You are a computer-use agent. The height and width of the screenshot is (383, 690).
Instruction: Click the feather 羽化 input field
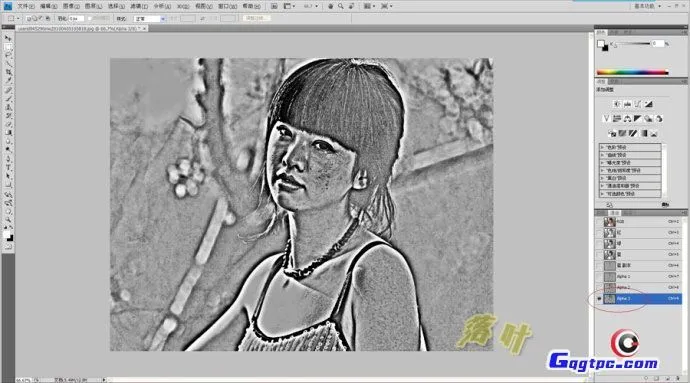pyautogui.click(x=76, y=18)
